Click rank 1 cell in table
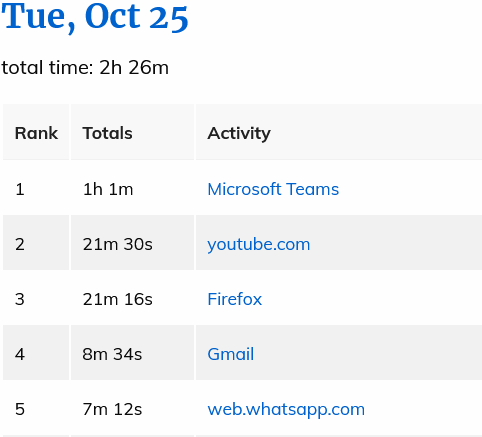Image resolution: width=482 pixels, height=437 pixels. click(36, 188)
